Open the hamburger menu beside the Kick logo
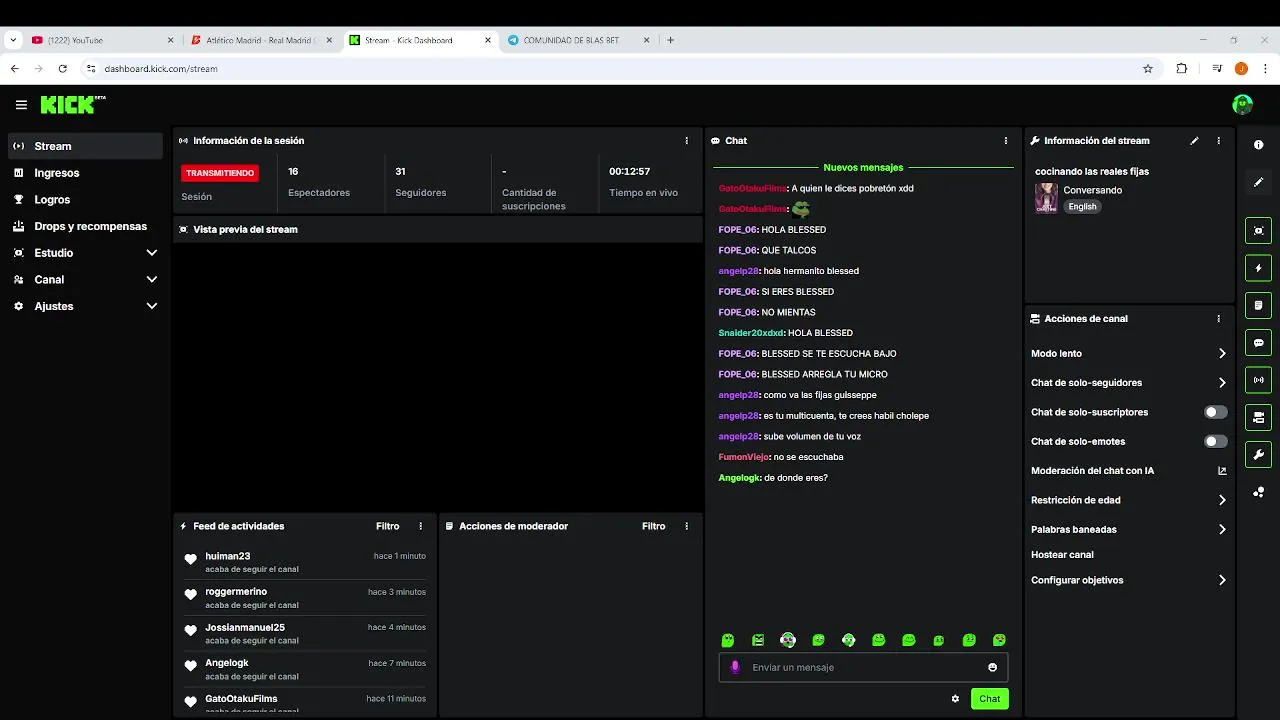This screenshot has width=1280, height=720. [x=21, y=105]
